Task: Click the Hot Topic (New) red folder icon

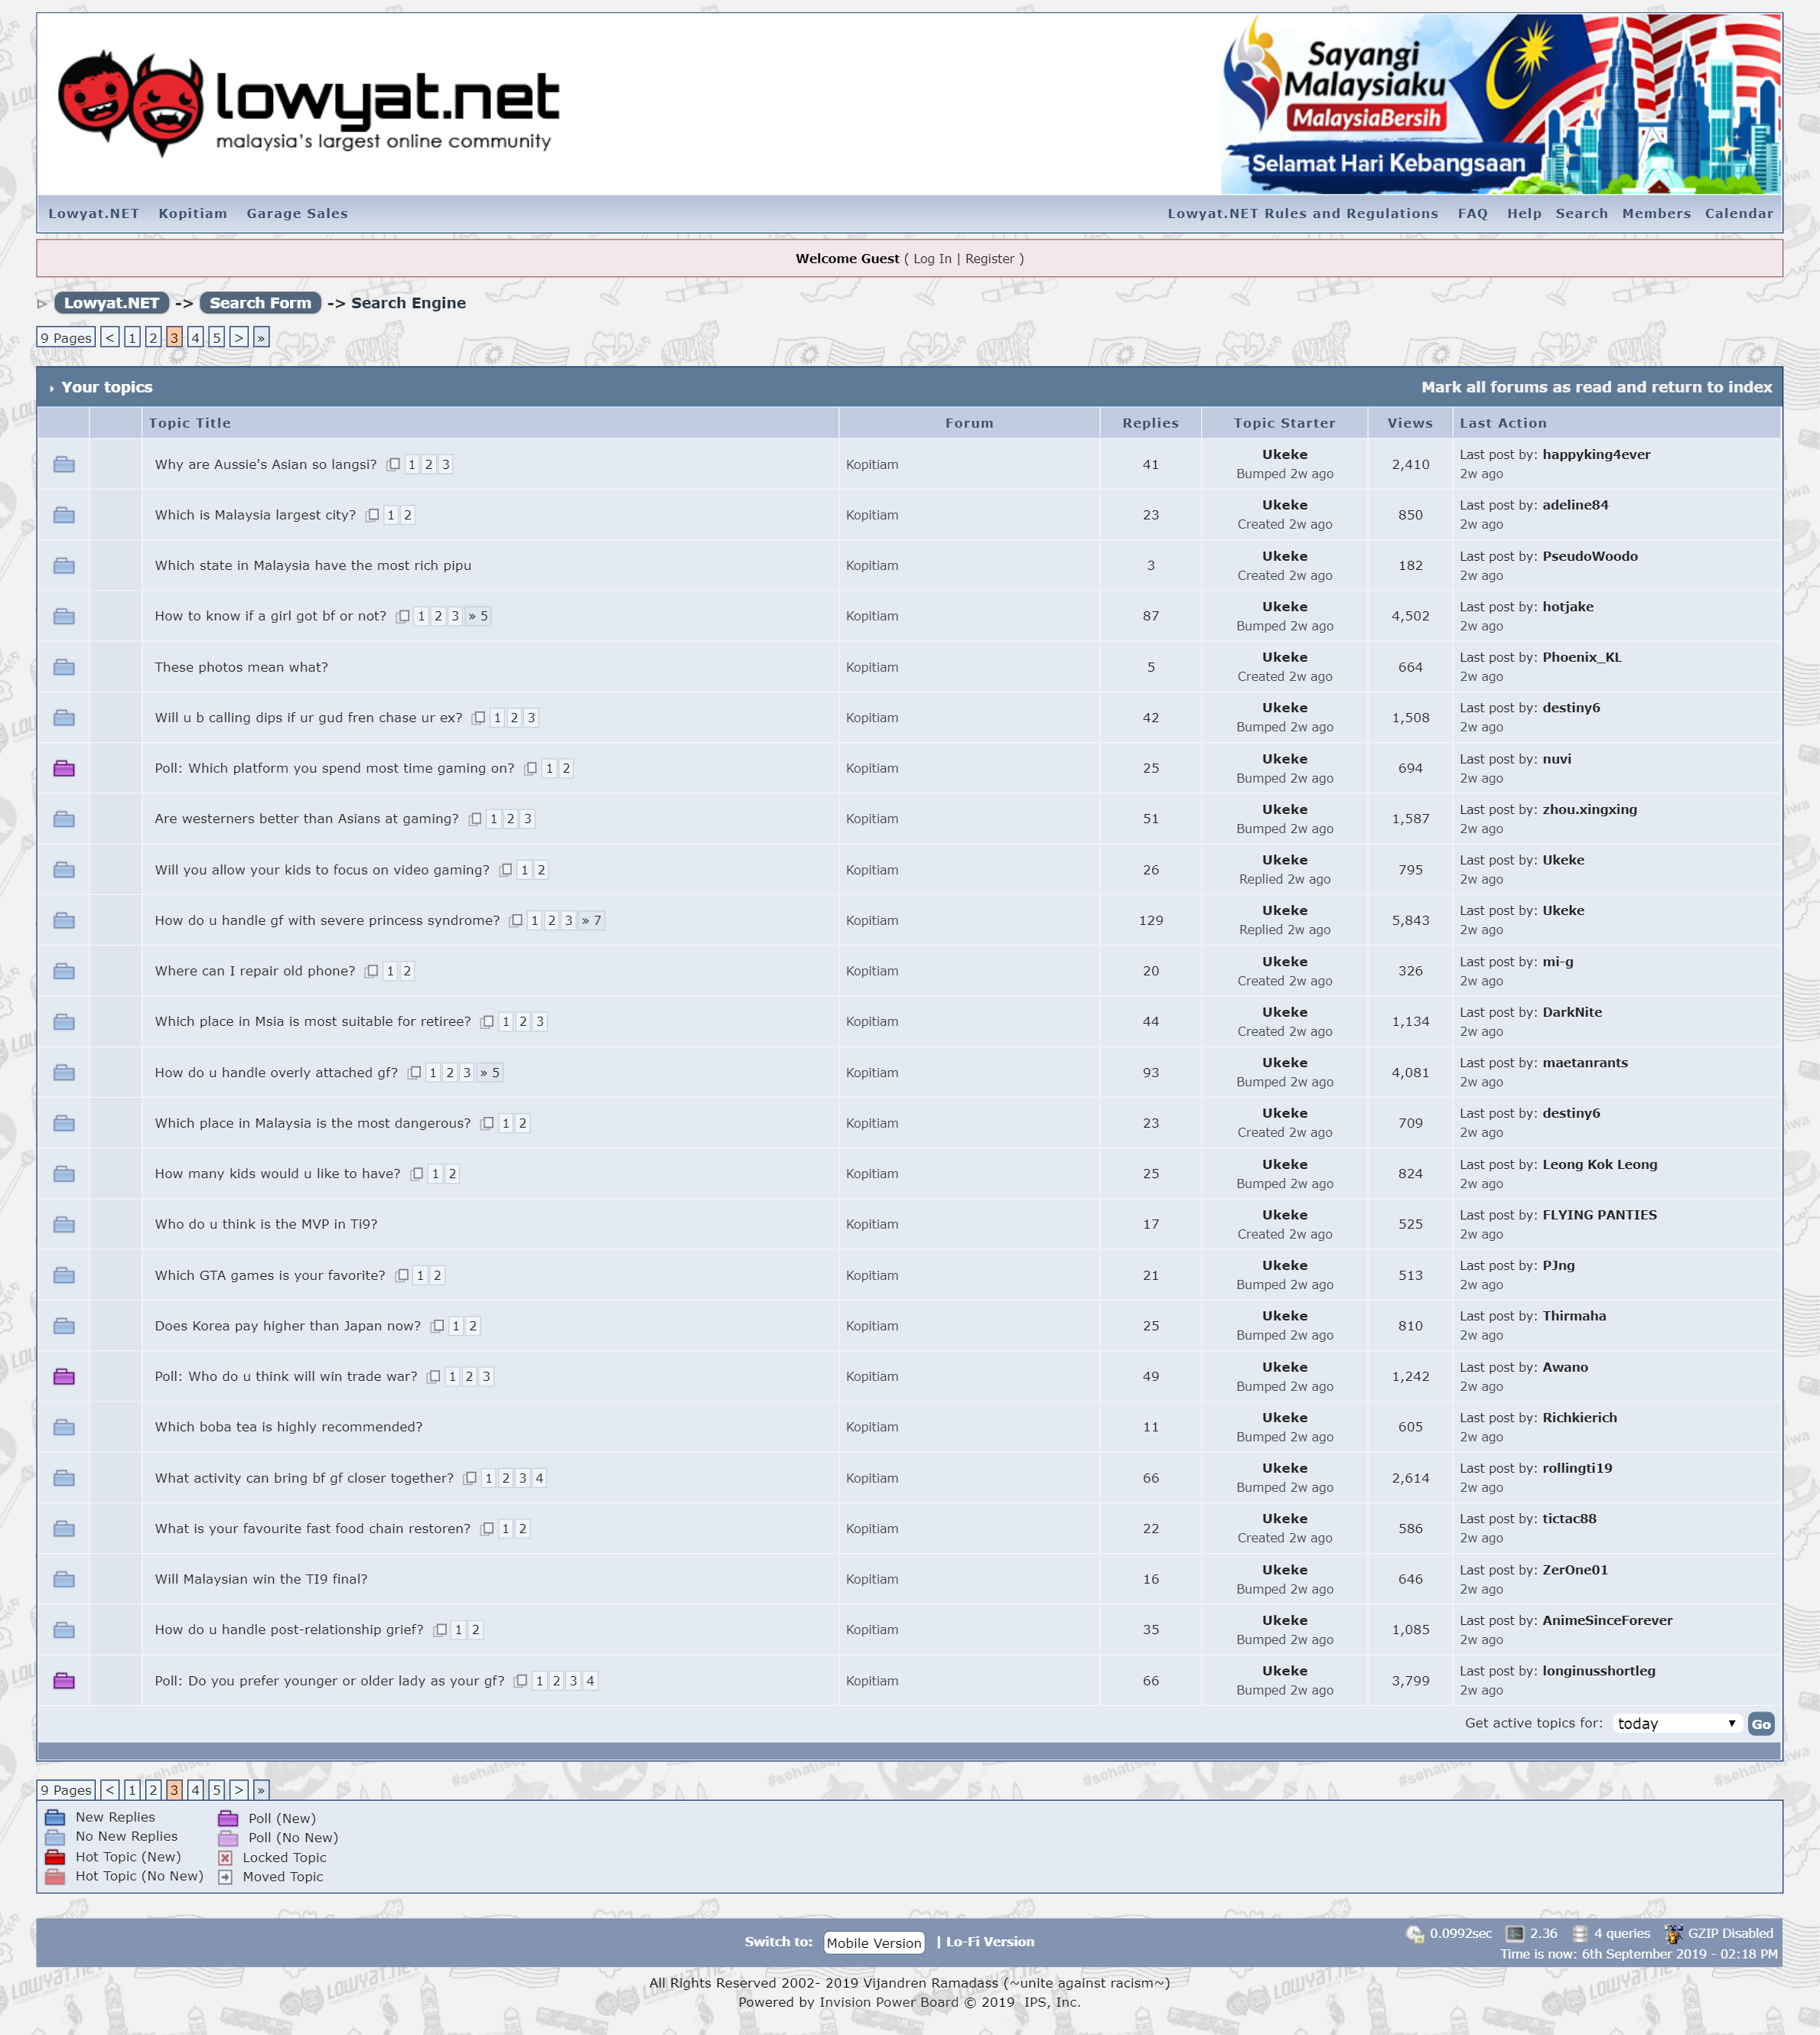Action: point(55,1857)
